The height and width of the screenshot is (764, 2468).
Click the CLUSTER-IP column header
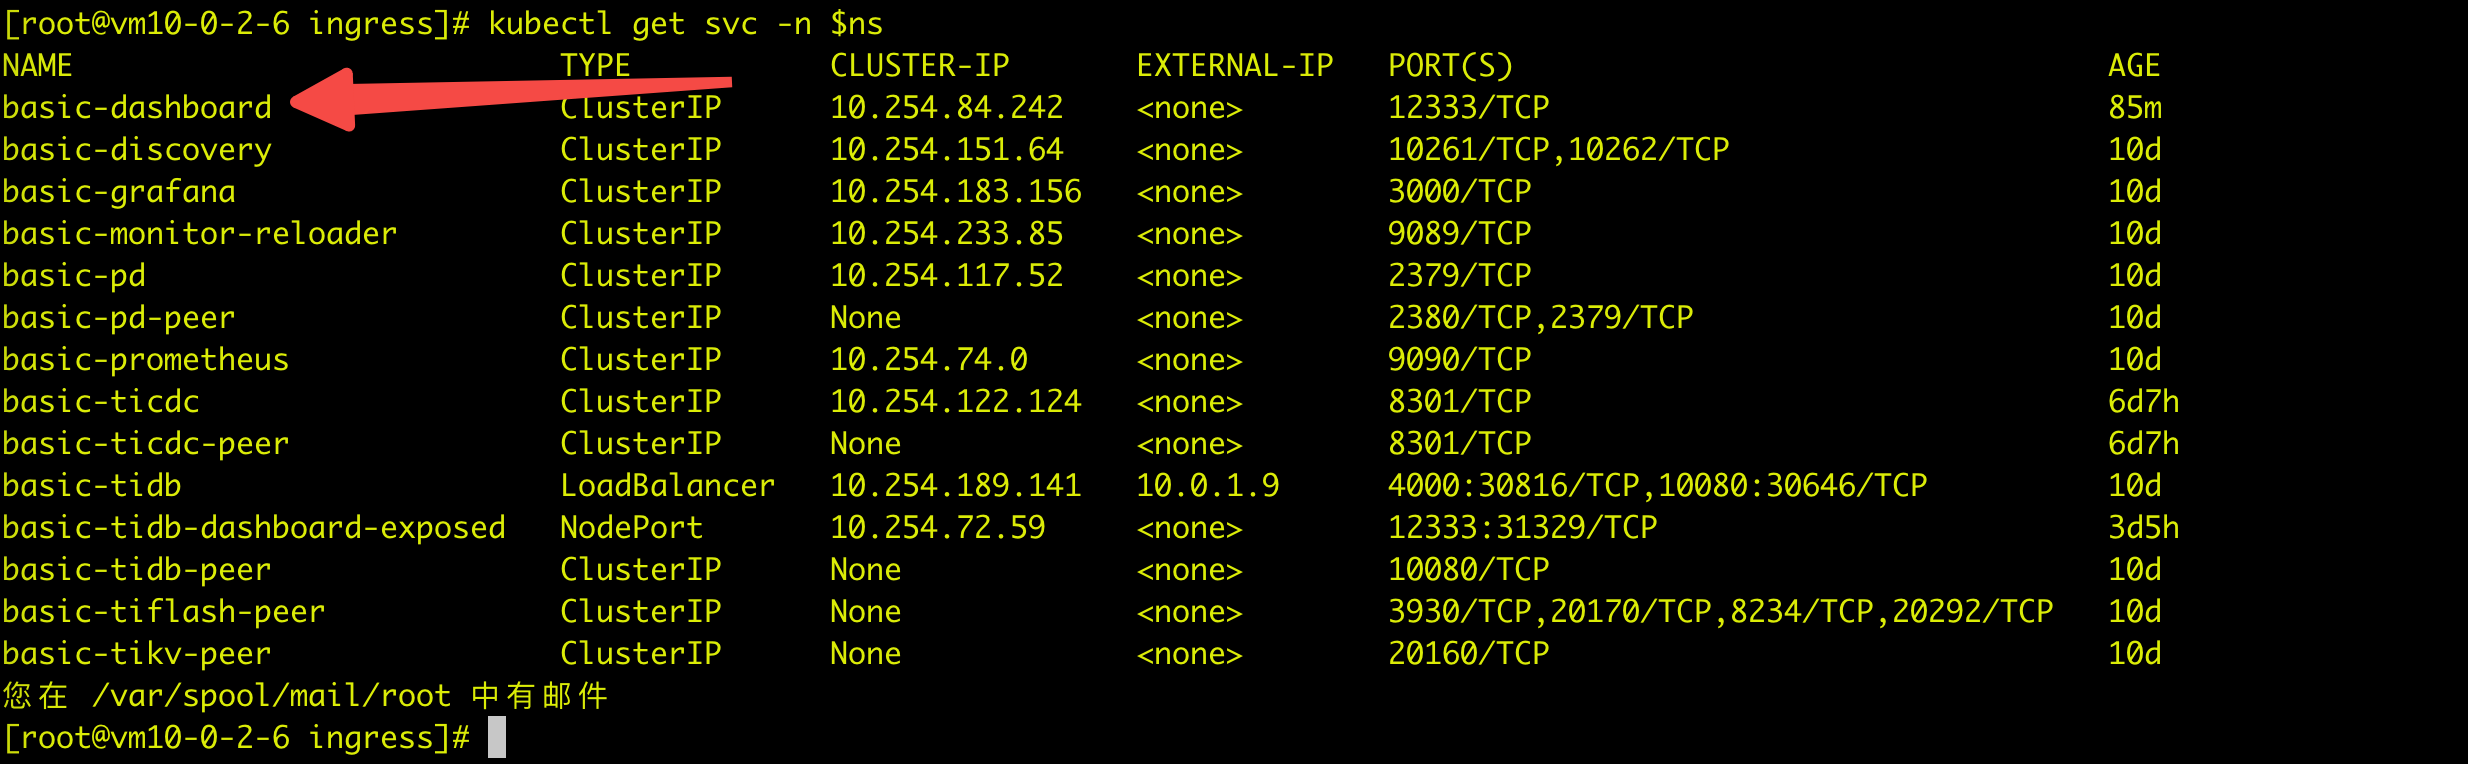tap(920, 65)
